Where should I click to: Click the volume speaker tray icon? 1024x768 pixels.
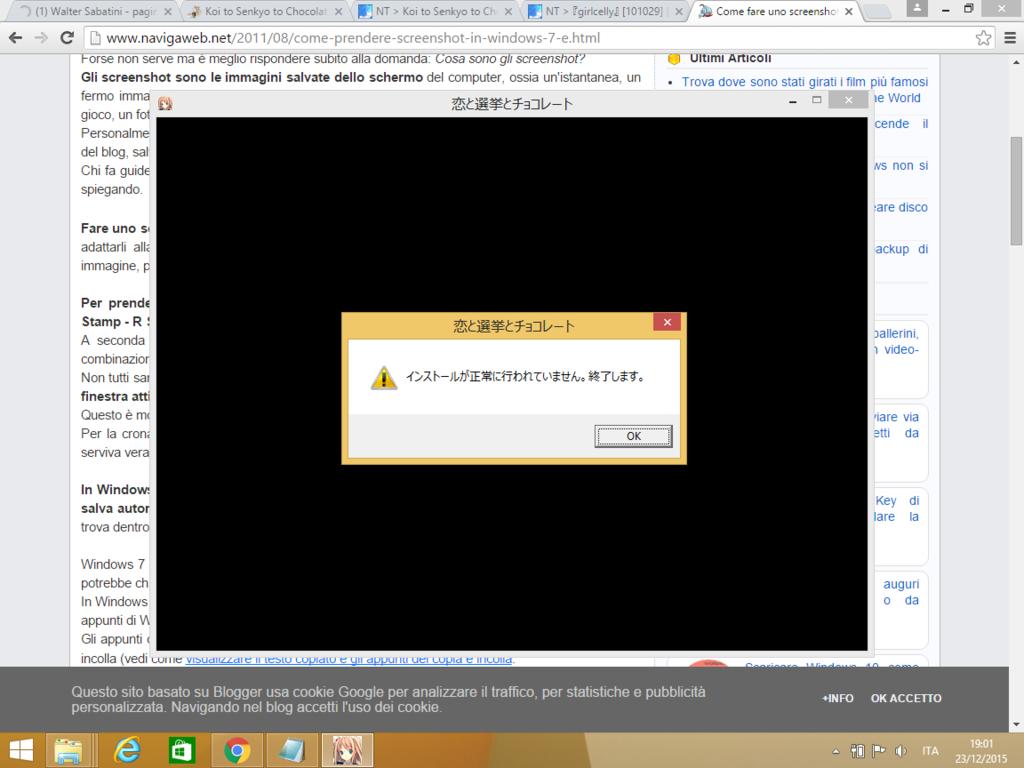click(x=901, y=751)
